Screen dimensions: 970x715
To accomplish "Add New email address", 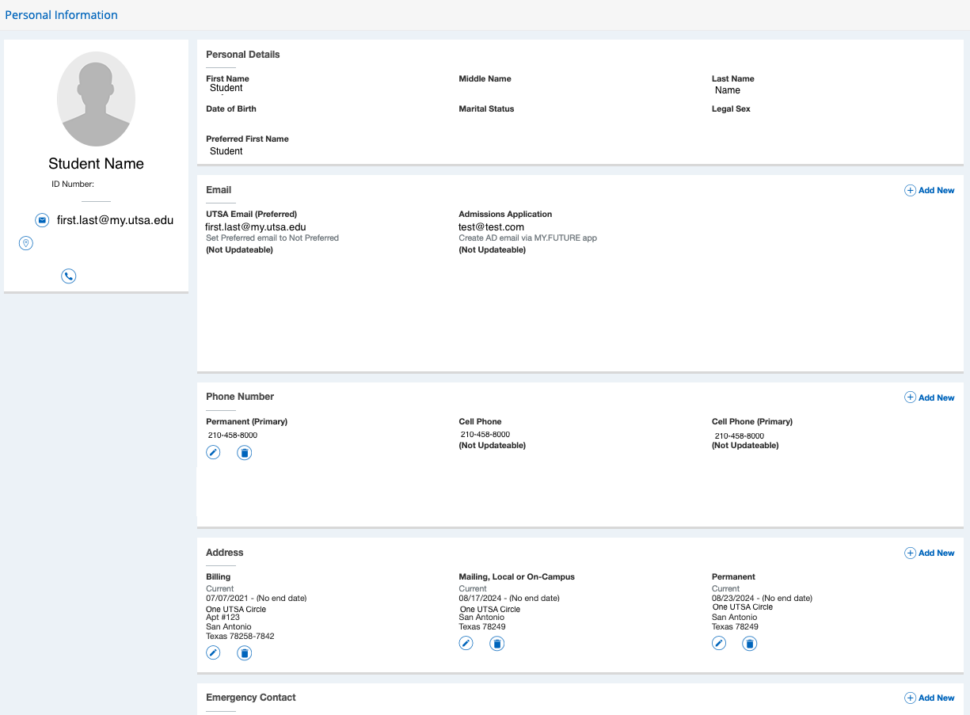I will [929, 190].
